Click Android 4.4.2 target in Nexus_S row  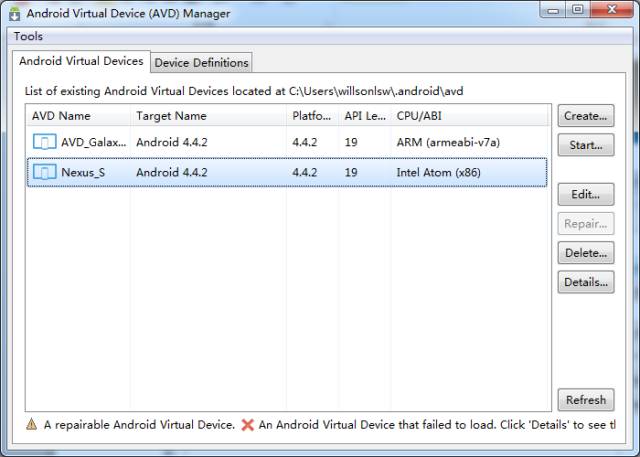pyautogui.click(x=172, y=172)
